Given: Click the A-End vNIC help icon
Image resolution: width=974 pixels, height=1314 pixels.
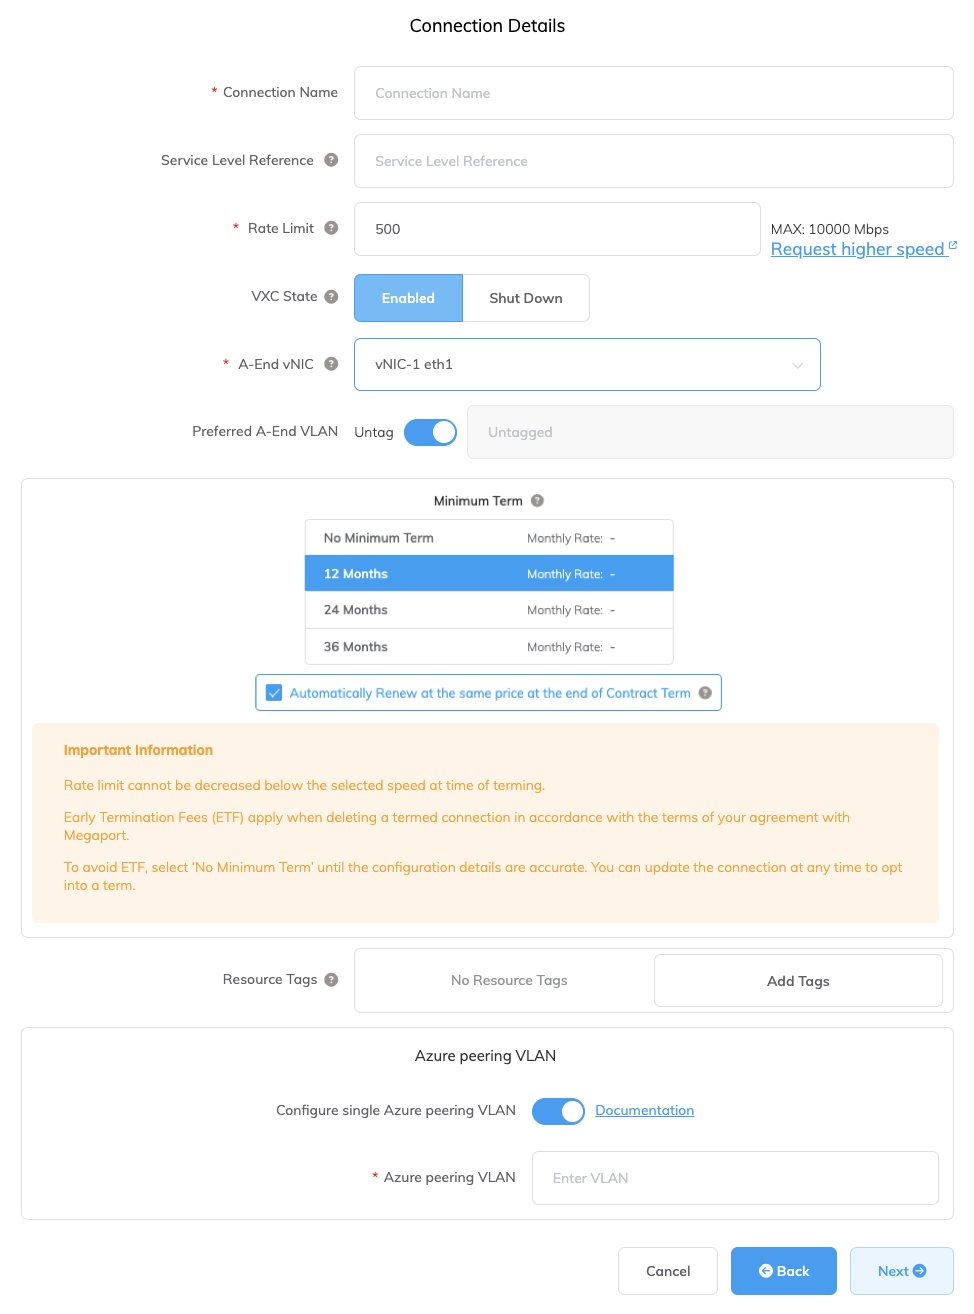Looking at the screenshot, I should pyautogui.click(x=330, y=364).
